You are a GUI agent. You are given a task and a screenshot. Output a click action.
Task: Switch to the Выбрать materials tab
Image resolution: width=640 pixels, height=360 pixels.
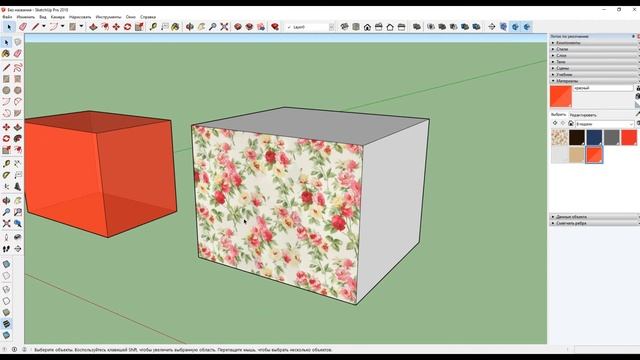coord(558,115)
